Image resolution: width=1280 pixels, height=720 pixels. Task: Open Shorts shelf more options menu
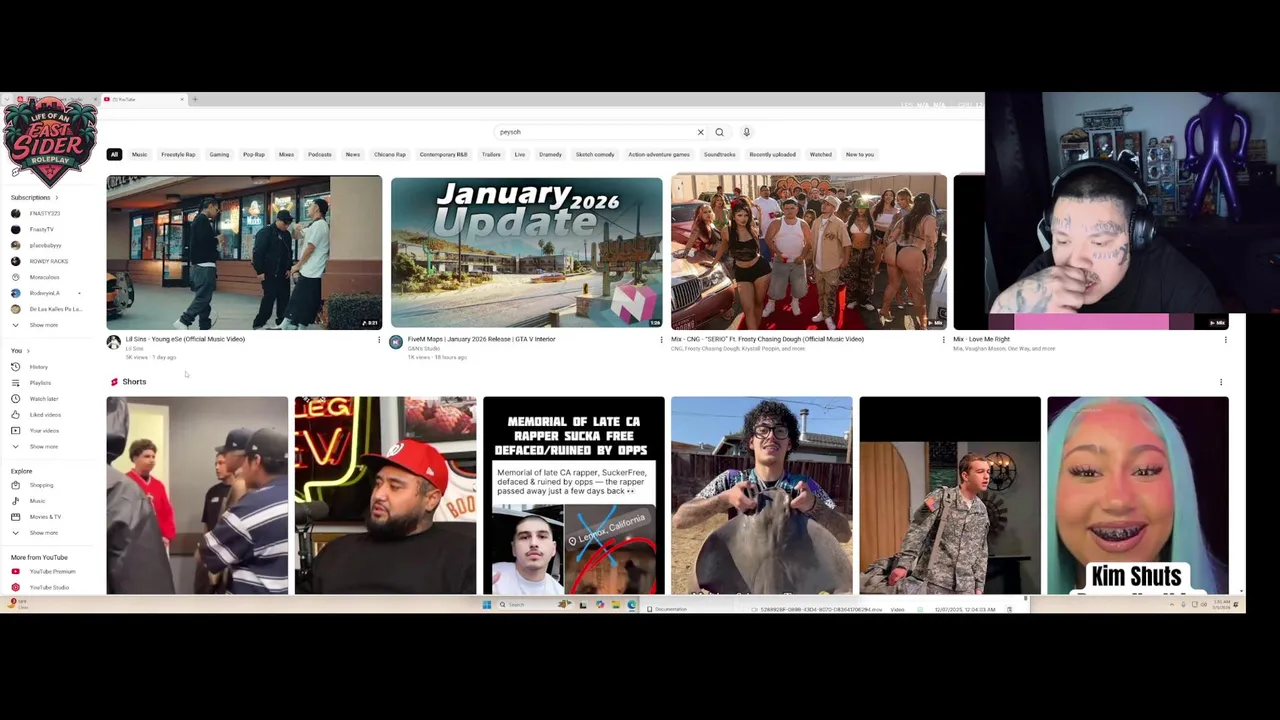tap(1221, 382)
